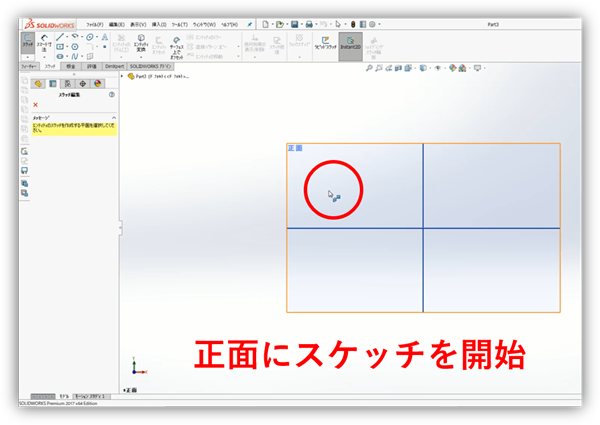Viewport: 600px width, 425px height.
Task: Open the Edit (編集) menu
Action: (x=117, y=24)
